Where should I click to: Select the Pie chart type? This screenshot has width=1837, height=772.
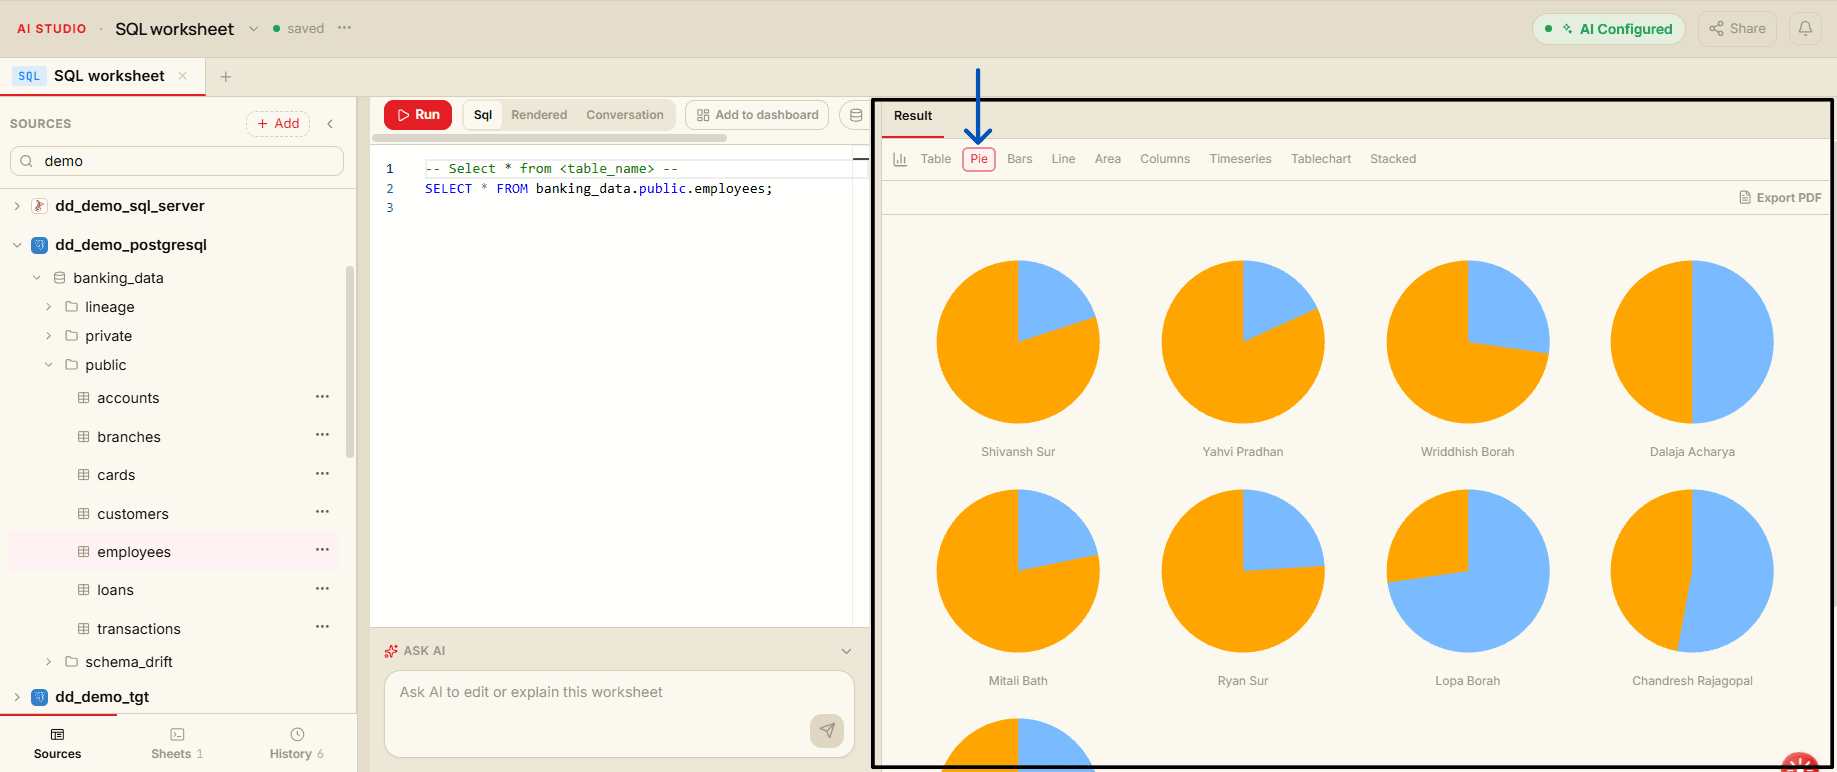pos(979,159)
